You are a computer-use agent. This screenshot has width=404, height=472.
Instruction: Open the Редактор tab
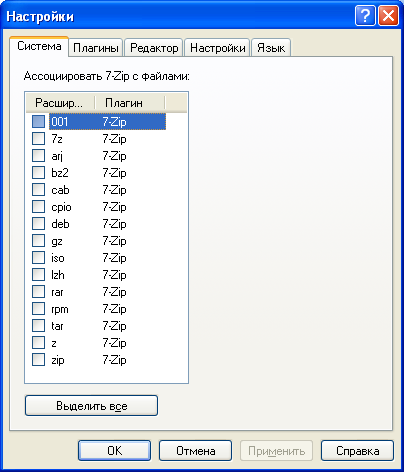point(154,48)
